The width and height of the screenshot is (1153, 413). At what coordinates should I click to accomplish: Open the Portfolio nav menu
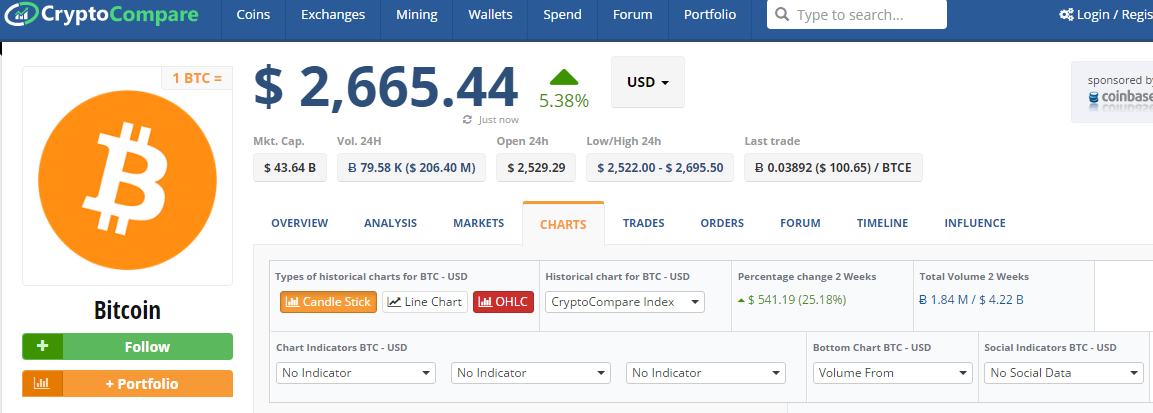(710, 15)
